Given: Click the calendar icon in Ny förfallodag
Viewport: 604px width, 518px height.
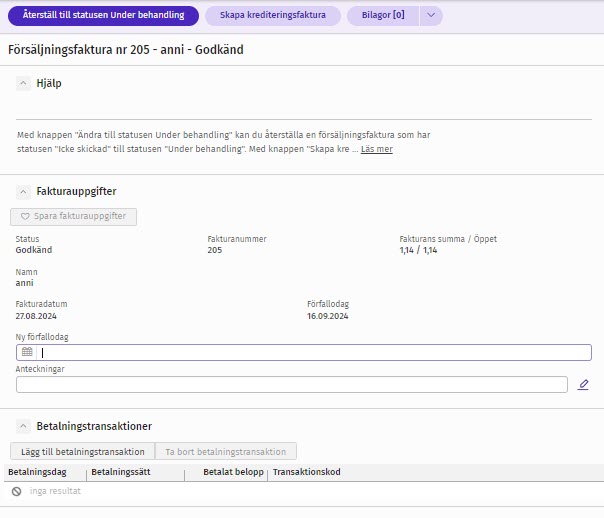Looking at the screenshot, I should coord(27,352).
